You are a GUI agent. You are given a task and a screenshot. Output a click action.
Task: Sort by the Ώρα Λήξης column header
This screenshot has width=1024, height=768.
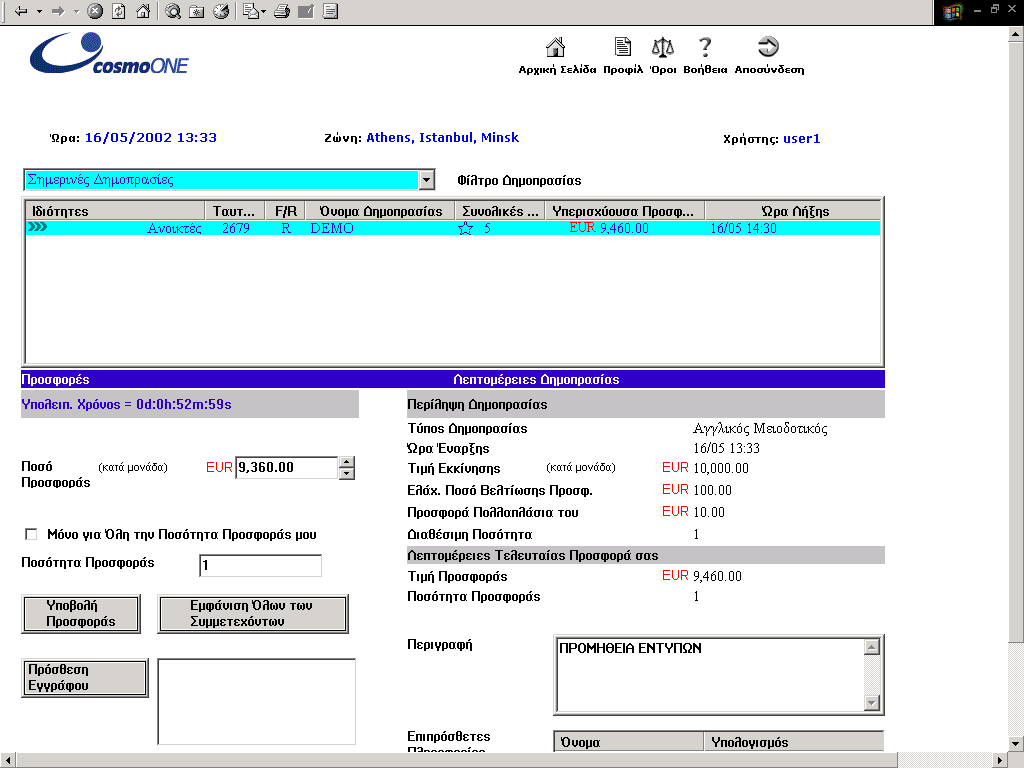[793, 211]
